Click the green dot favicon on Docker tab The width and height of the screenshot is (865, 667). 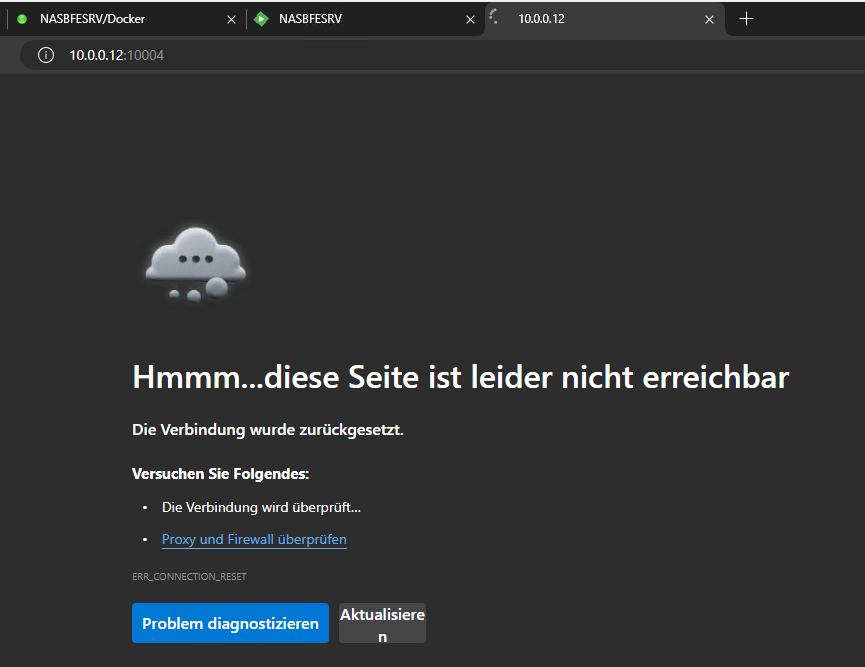[22, 19]
